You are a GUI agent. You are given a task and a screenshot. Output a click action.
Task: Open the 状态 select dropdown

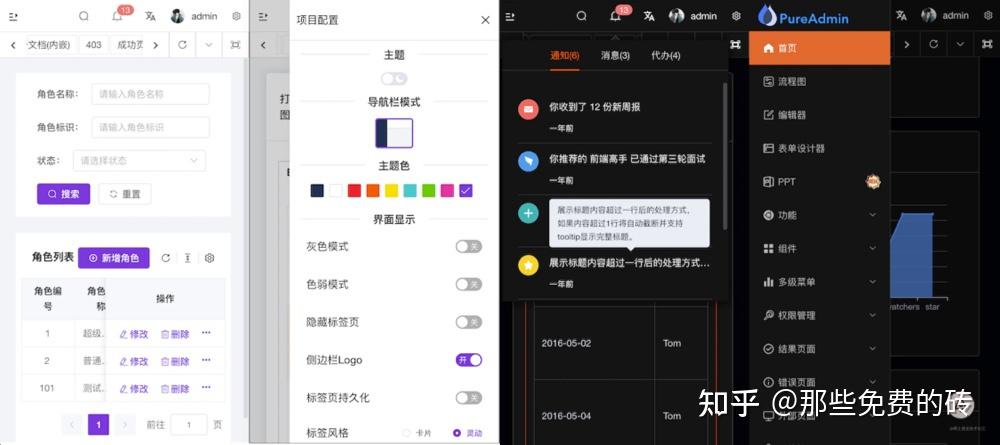coord(140,161)
